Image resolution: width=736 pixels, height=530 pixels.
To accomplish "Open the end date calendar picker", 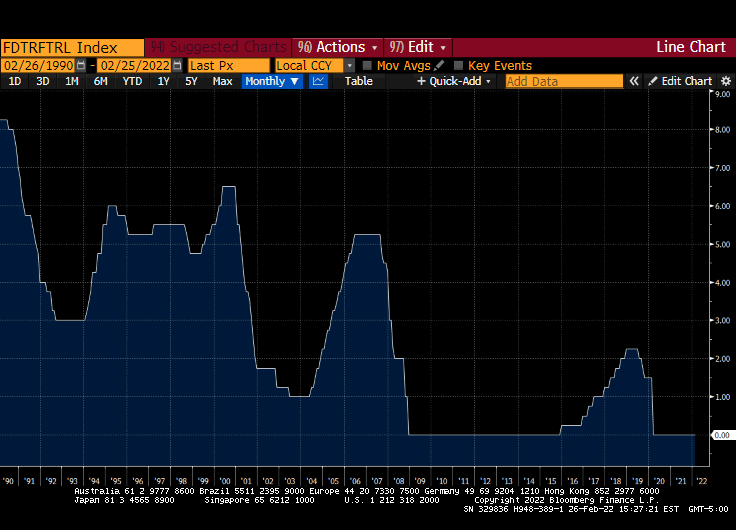I will pyautogui.click(x=179, y=65).
